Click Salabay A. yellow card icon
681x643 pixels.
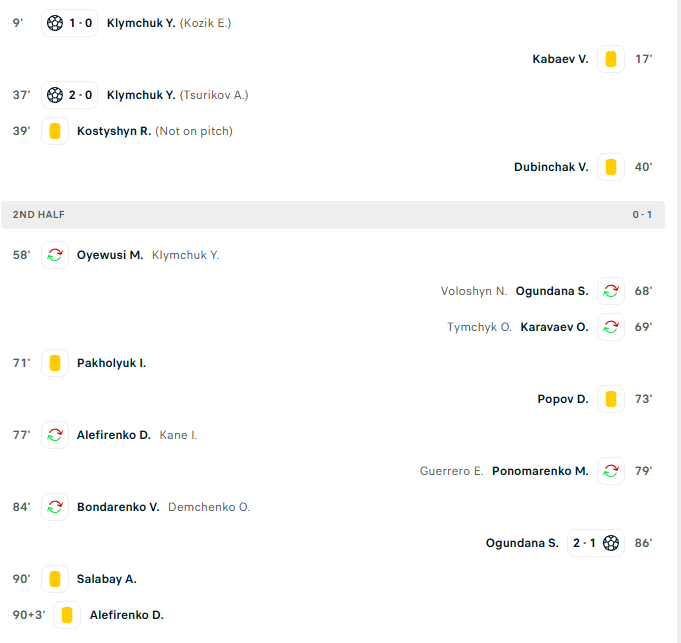coord(55,579)
